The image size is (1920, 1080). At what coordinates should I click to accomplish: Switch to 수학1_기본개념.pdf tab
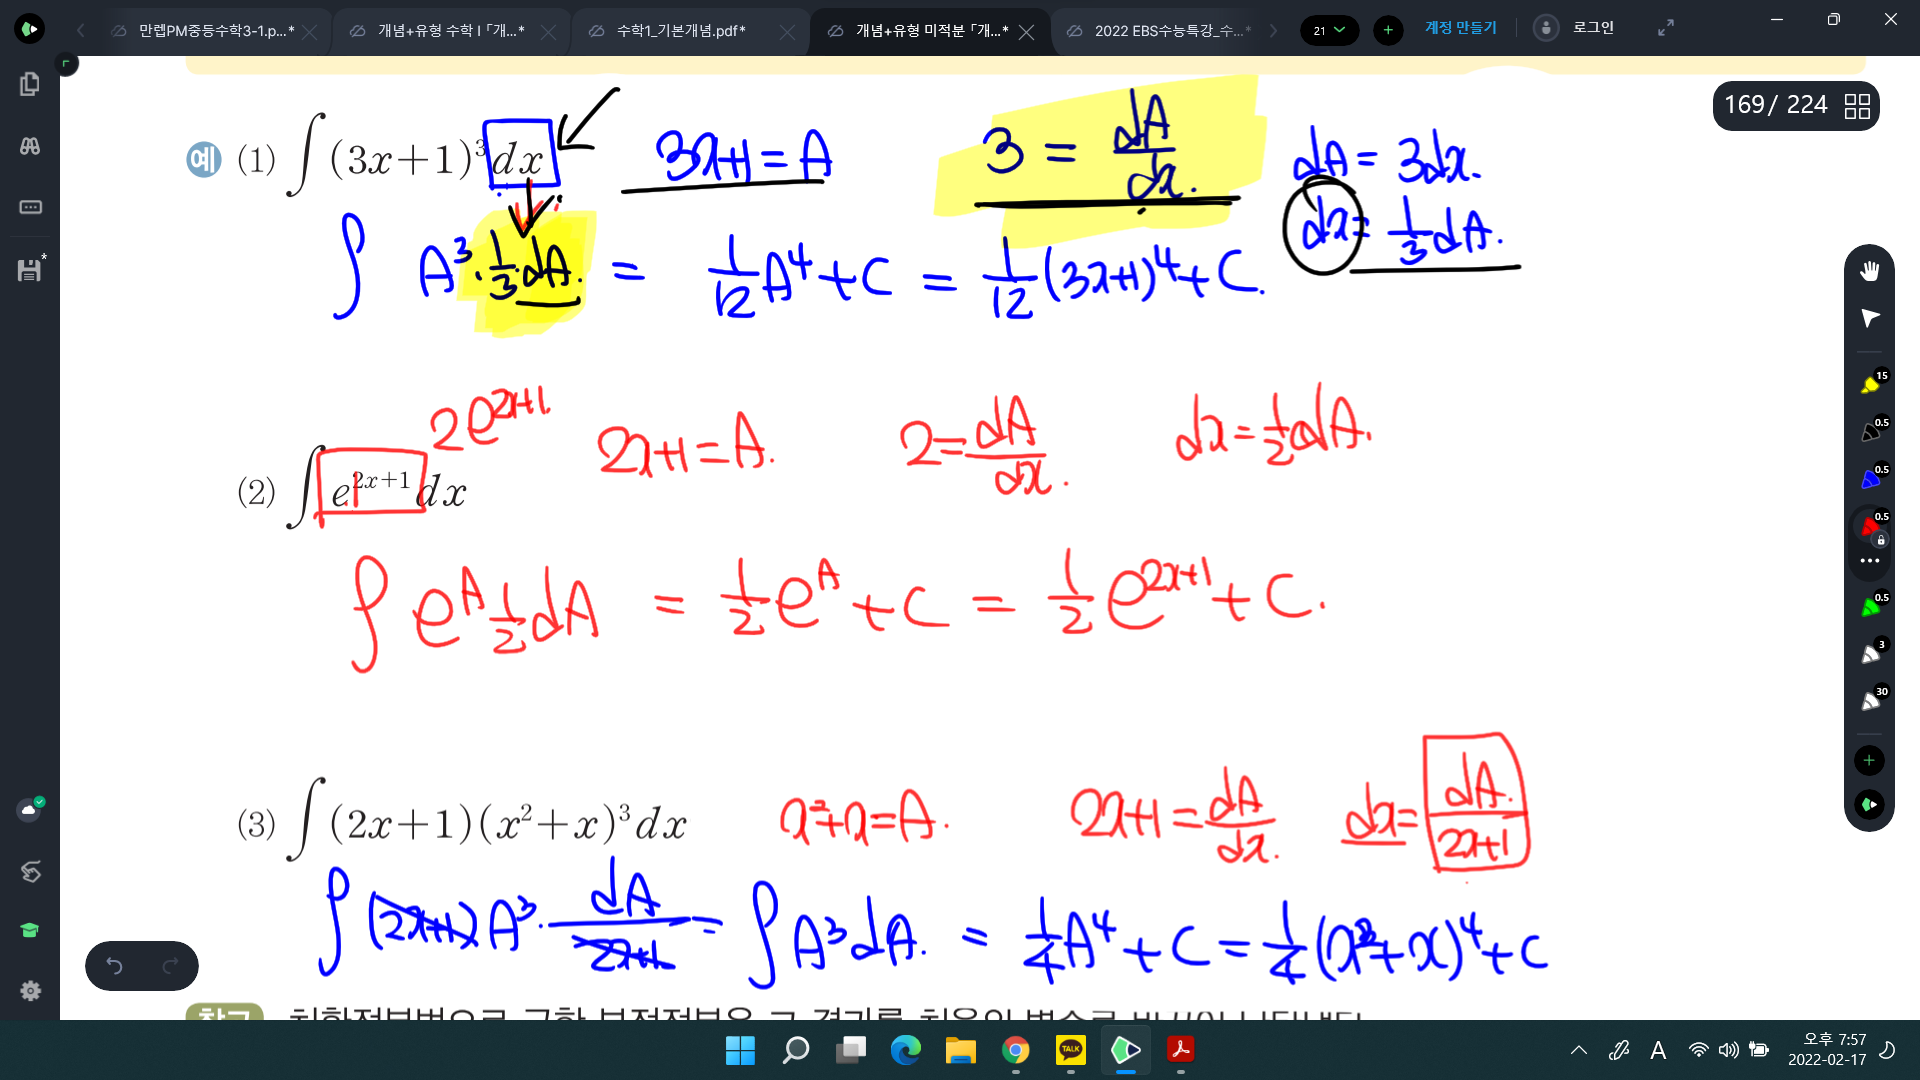(680, 31)
